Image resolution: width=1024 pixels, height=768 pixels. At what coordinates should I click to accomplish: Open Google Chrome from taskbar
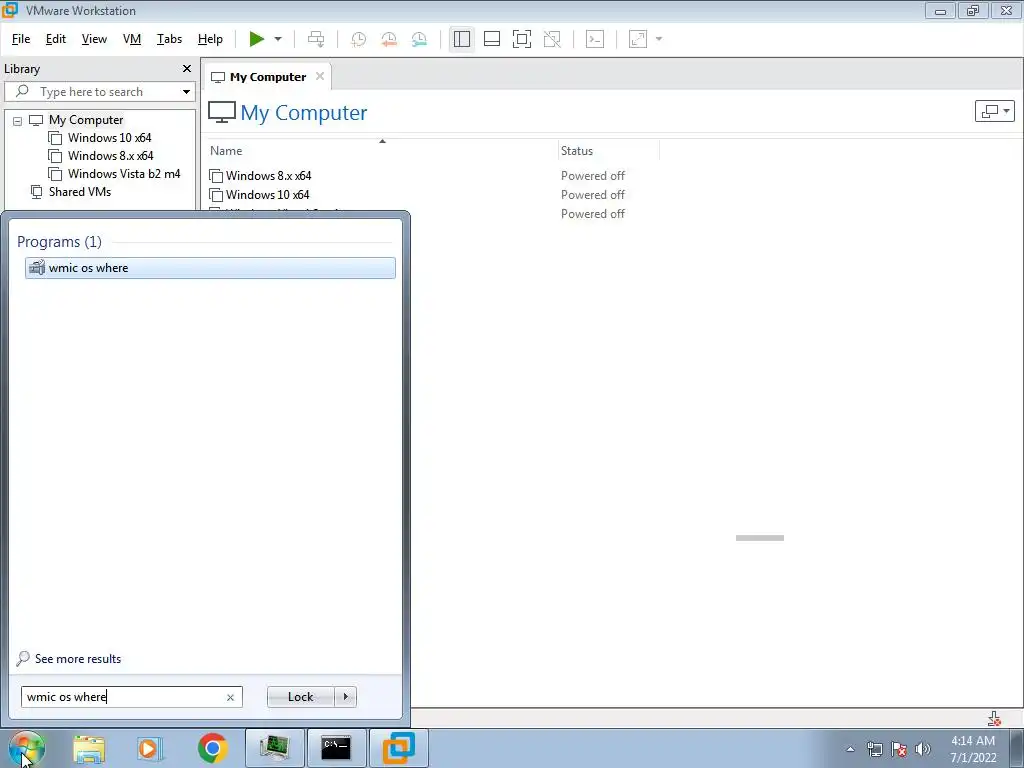[x=212, y=748]
